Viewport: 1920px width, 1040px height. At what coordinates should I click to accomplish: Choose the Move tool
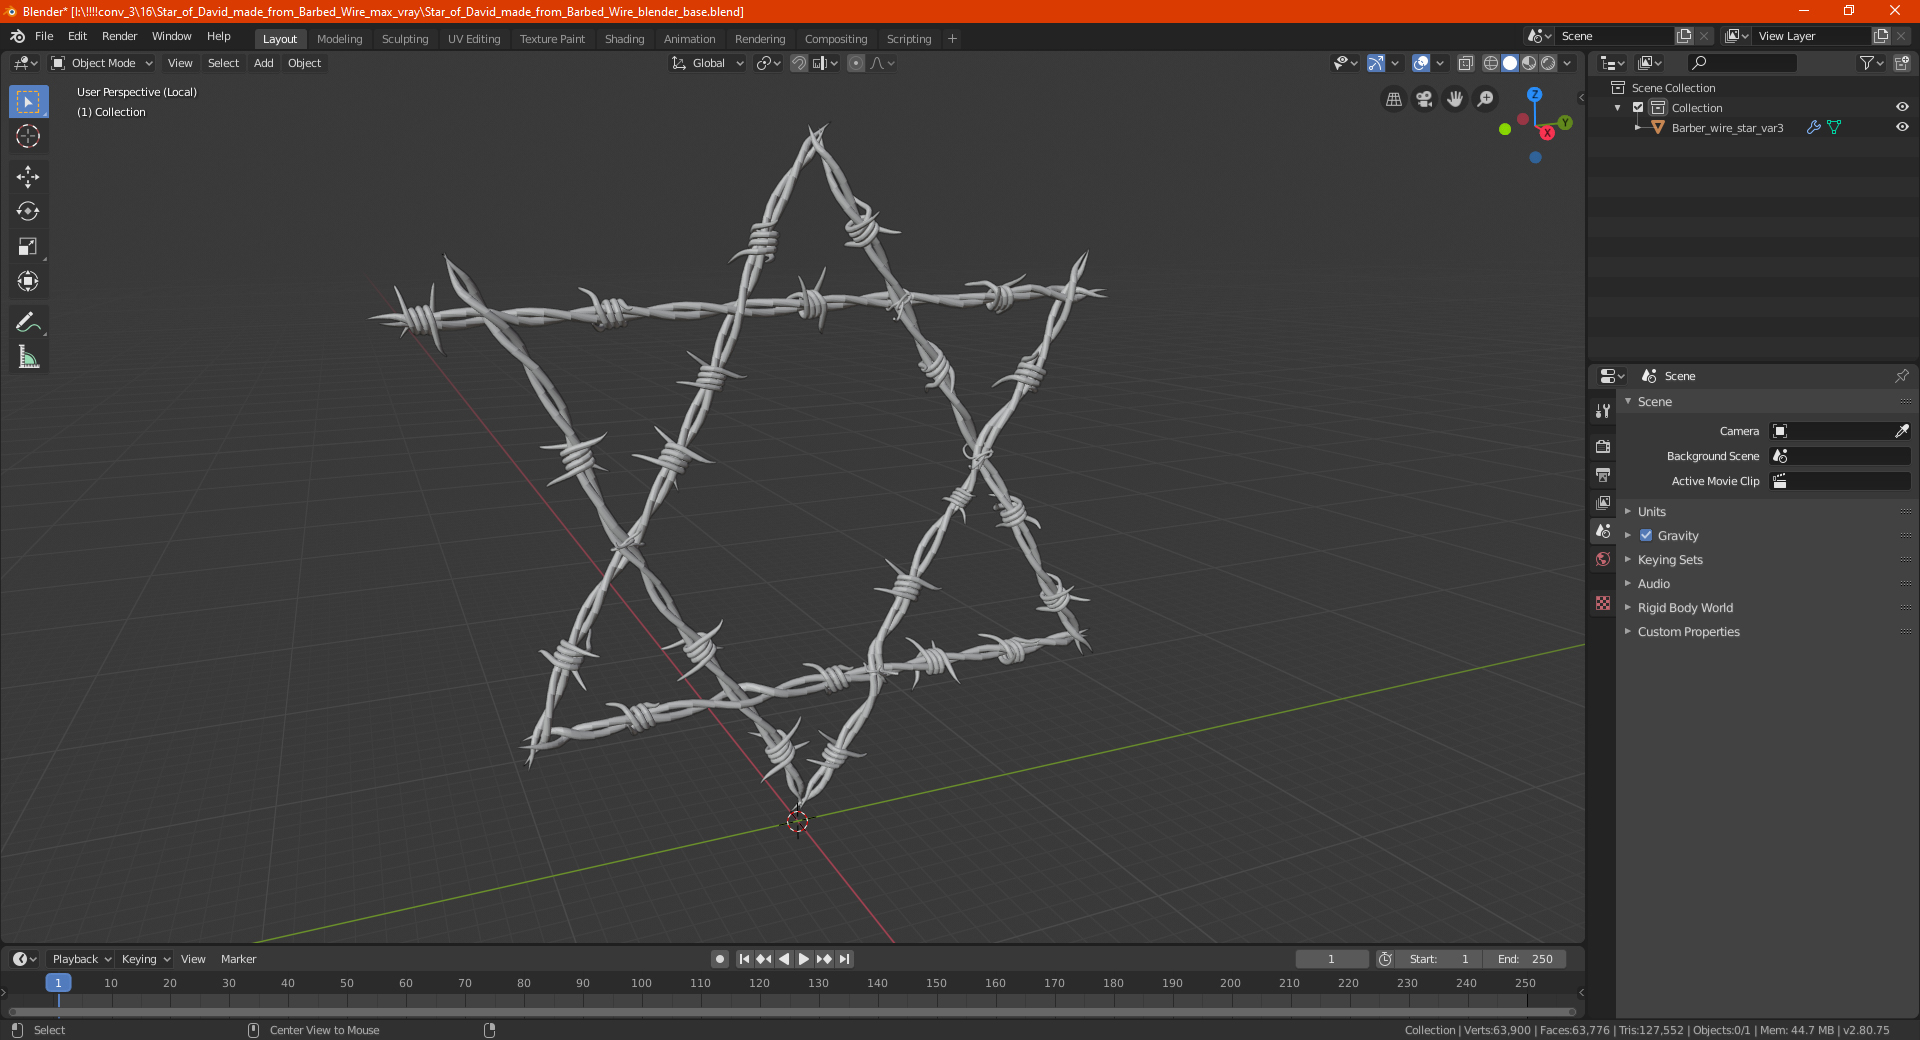click(x=28, y=177)
